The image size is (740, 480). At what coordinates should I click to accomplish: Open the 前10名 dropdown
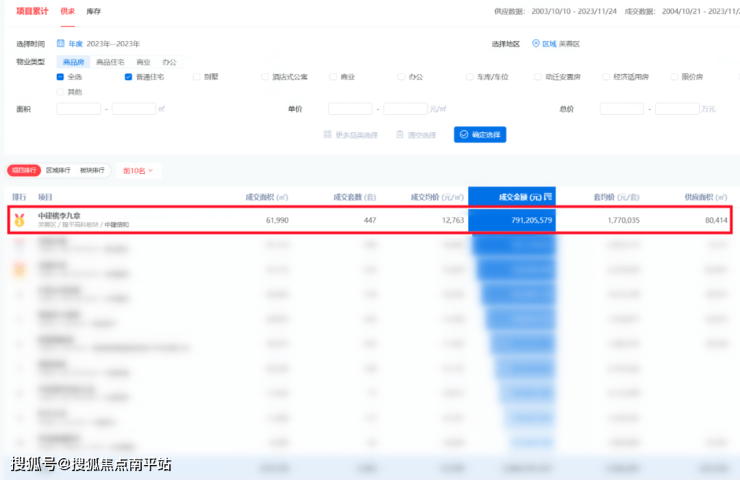tap(138, 171)
